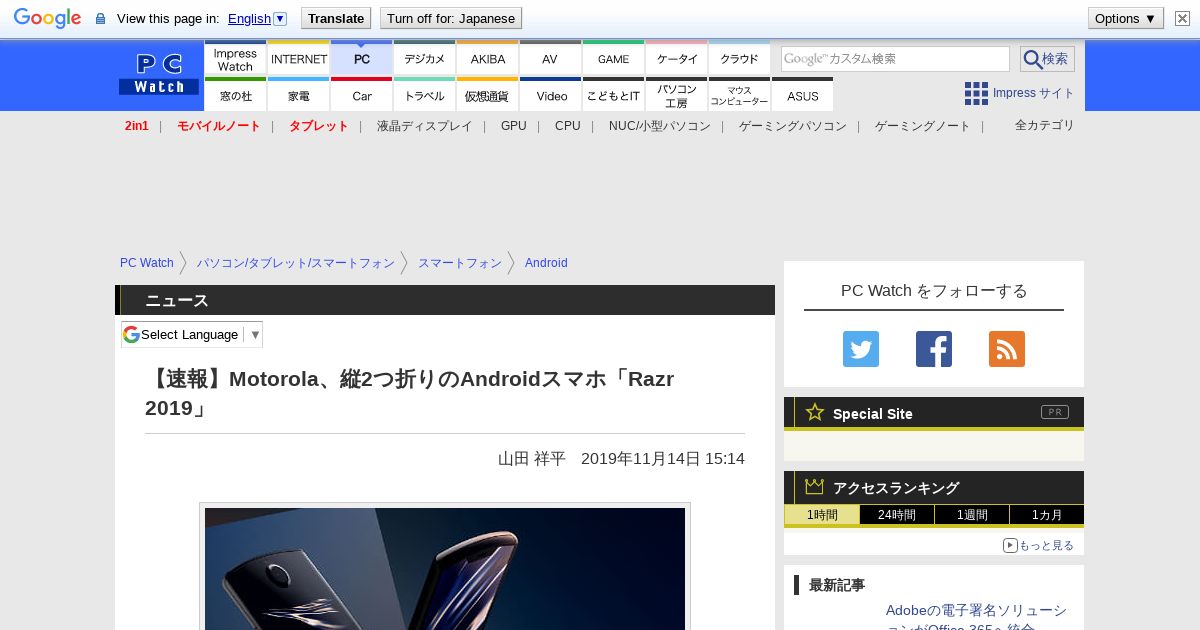Viewport: 1200px width, 630px height.
Task: Click the 検索 search button
Action: (x=1047, y=59)
